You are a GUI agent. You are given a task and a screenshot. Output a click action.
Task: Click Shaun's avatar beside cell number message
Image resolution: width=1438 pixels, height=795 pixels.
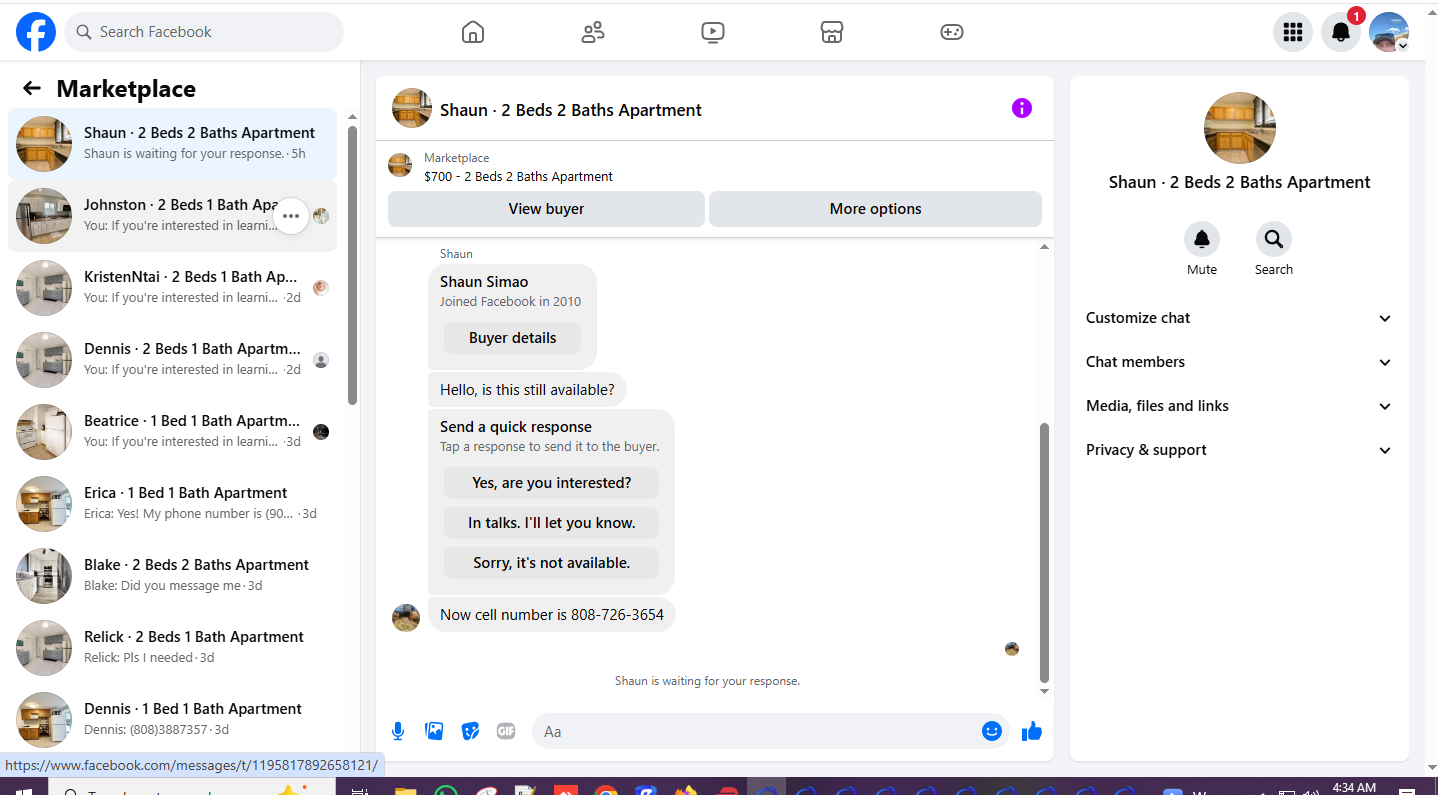tap(406, 618)
